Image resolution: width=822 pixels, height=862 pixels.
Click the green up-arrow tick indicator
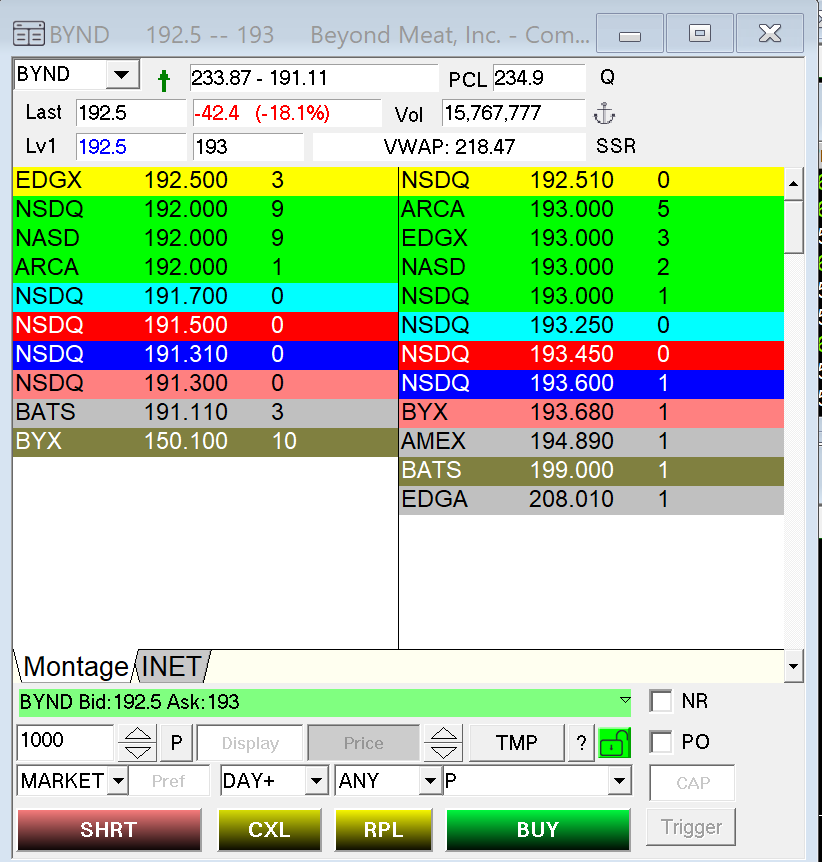pyautogui.click(x=163, y=80)
